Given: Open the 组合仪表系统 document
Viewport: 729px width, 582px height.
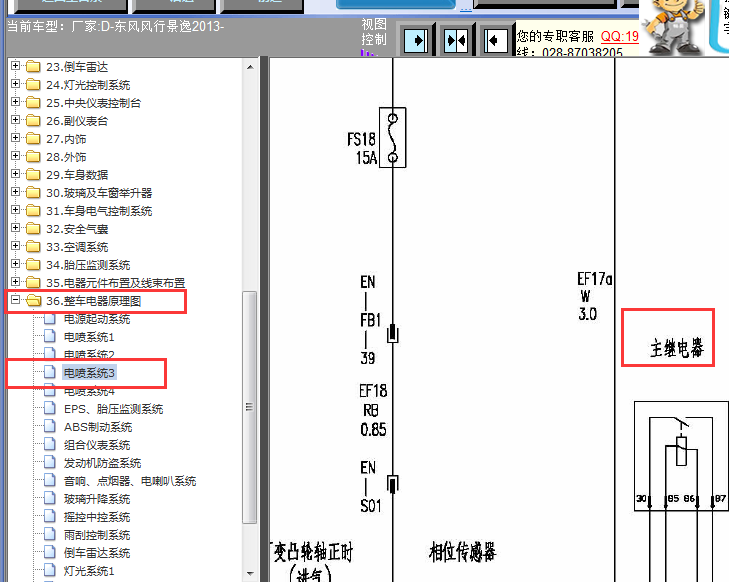Looking at the screenshot, I should click(x=97, y=445).
